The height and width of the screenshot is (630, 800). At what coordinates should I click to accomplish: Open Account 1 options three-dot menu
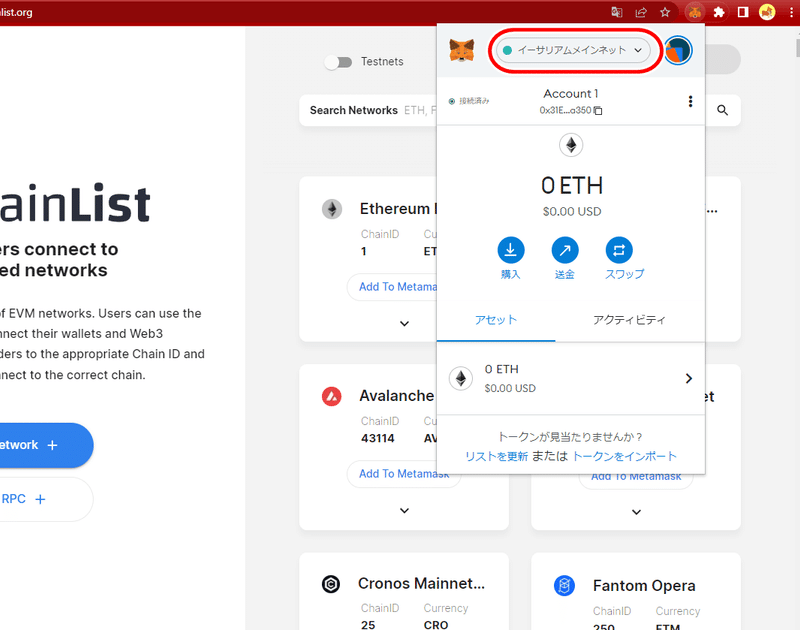(690, 101)
